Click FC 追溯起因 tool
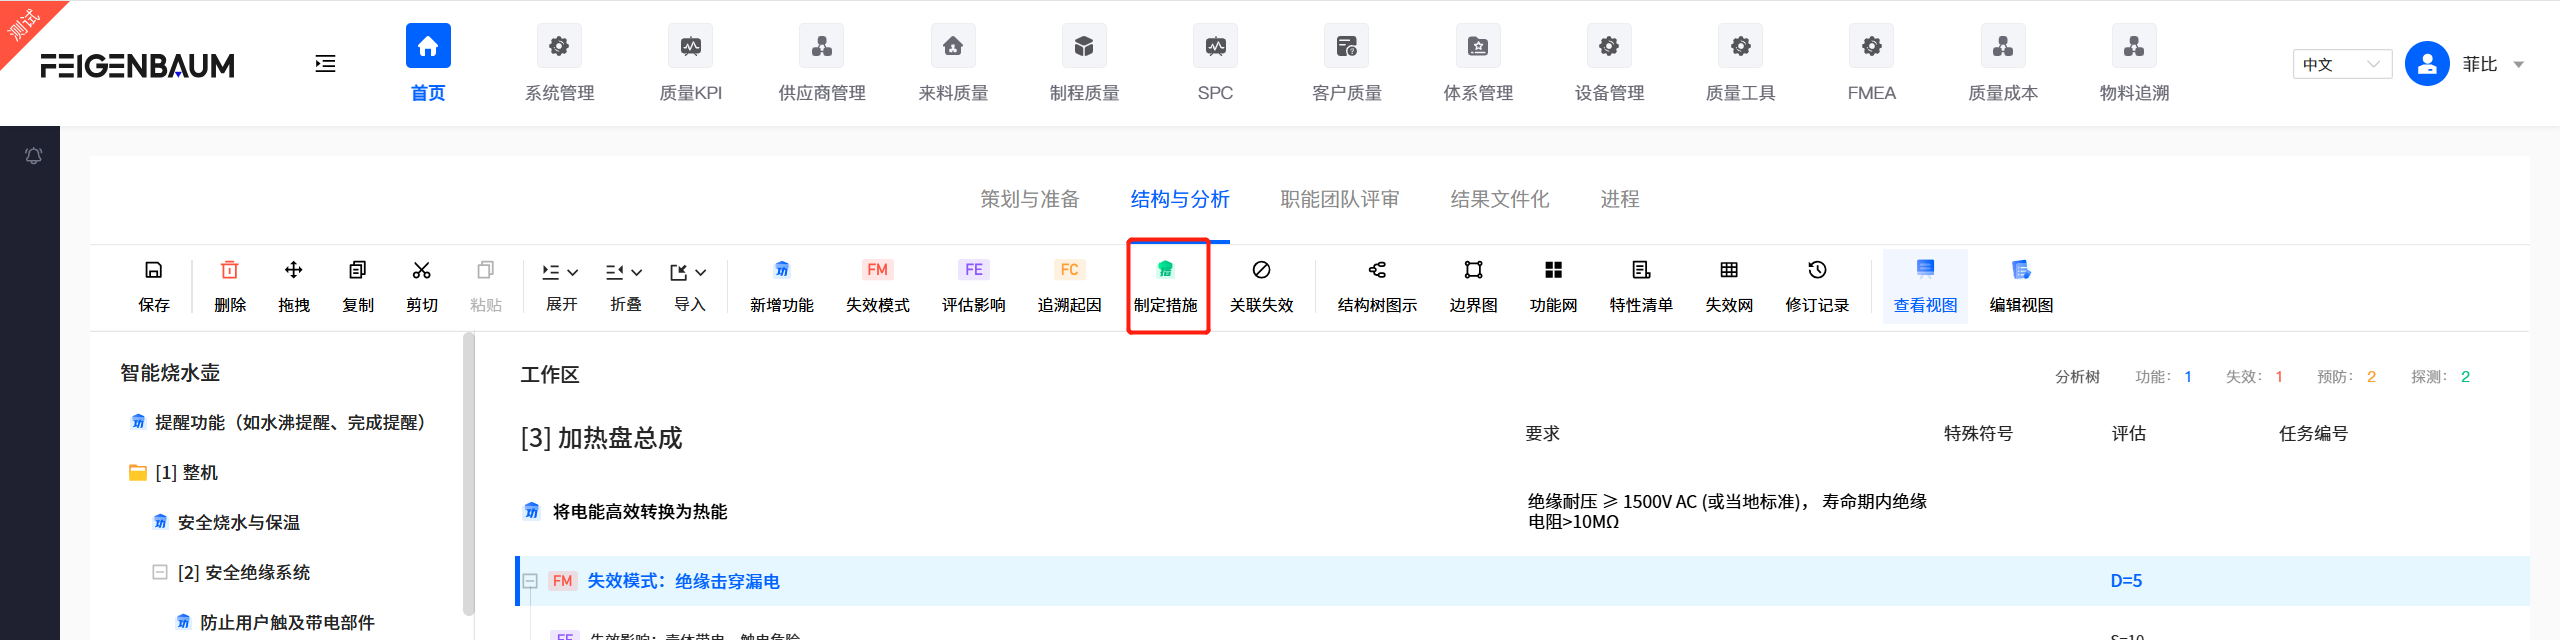 (x=1070, y=287)
